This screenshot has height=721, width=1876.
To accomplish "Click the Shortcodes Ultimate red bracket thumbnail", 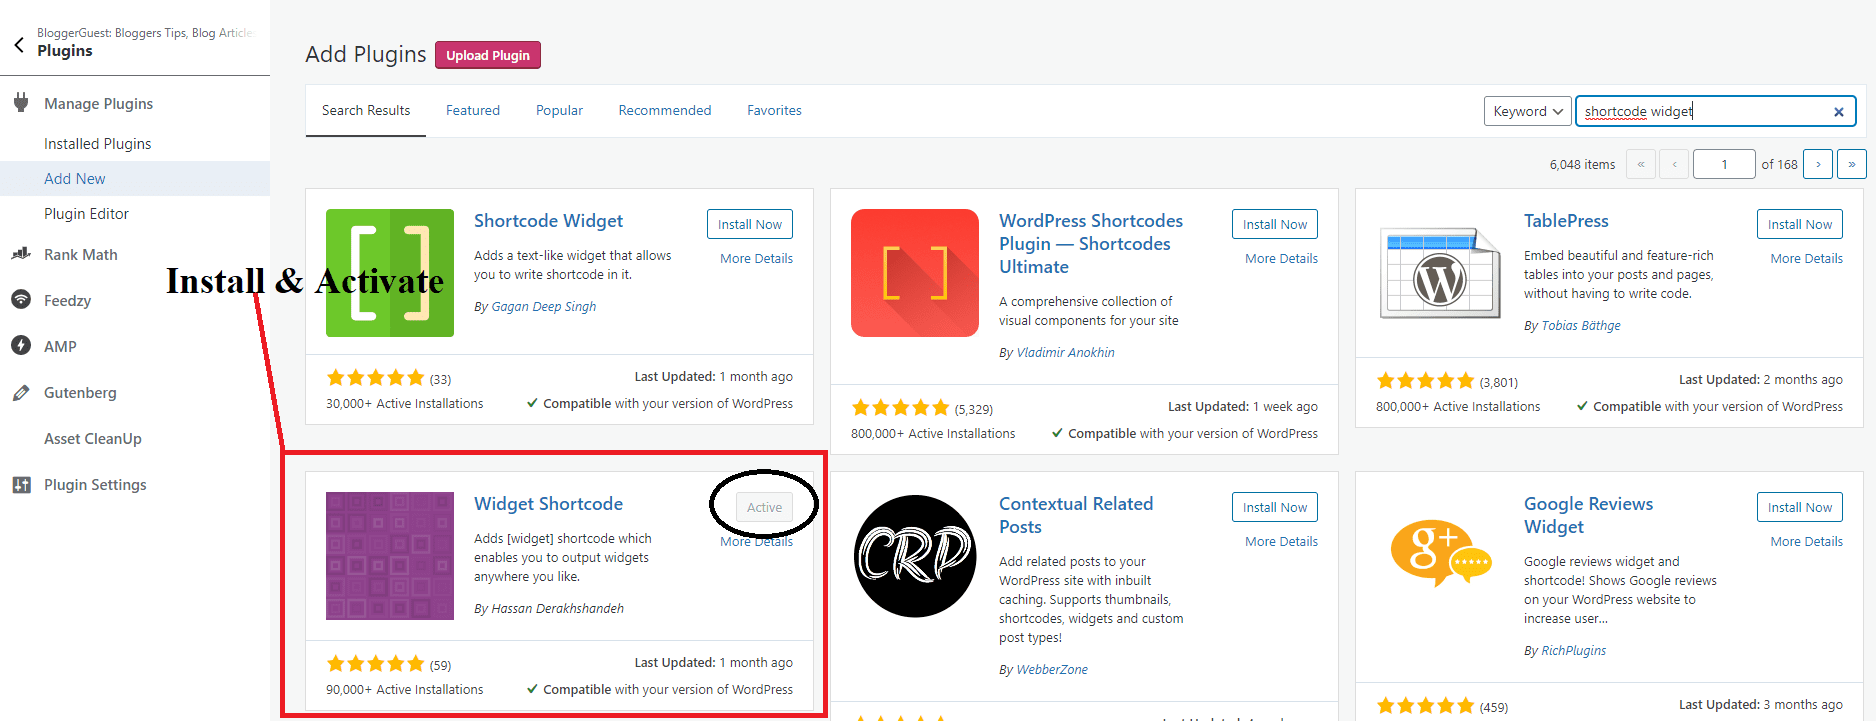I will [915, 273].
